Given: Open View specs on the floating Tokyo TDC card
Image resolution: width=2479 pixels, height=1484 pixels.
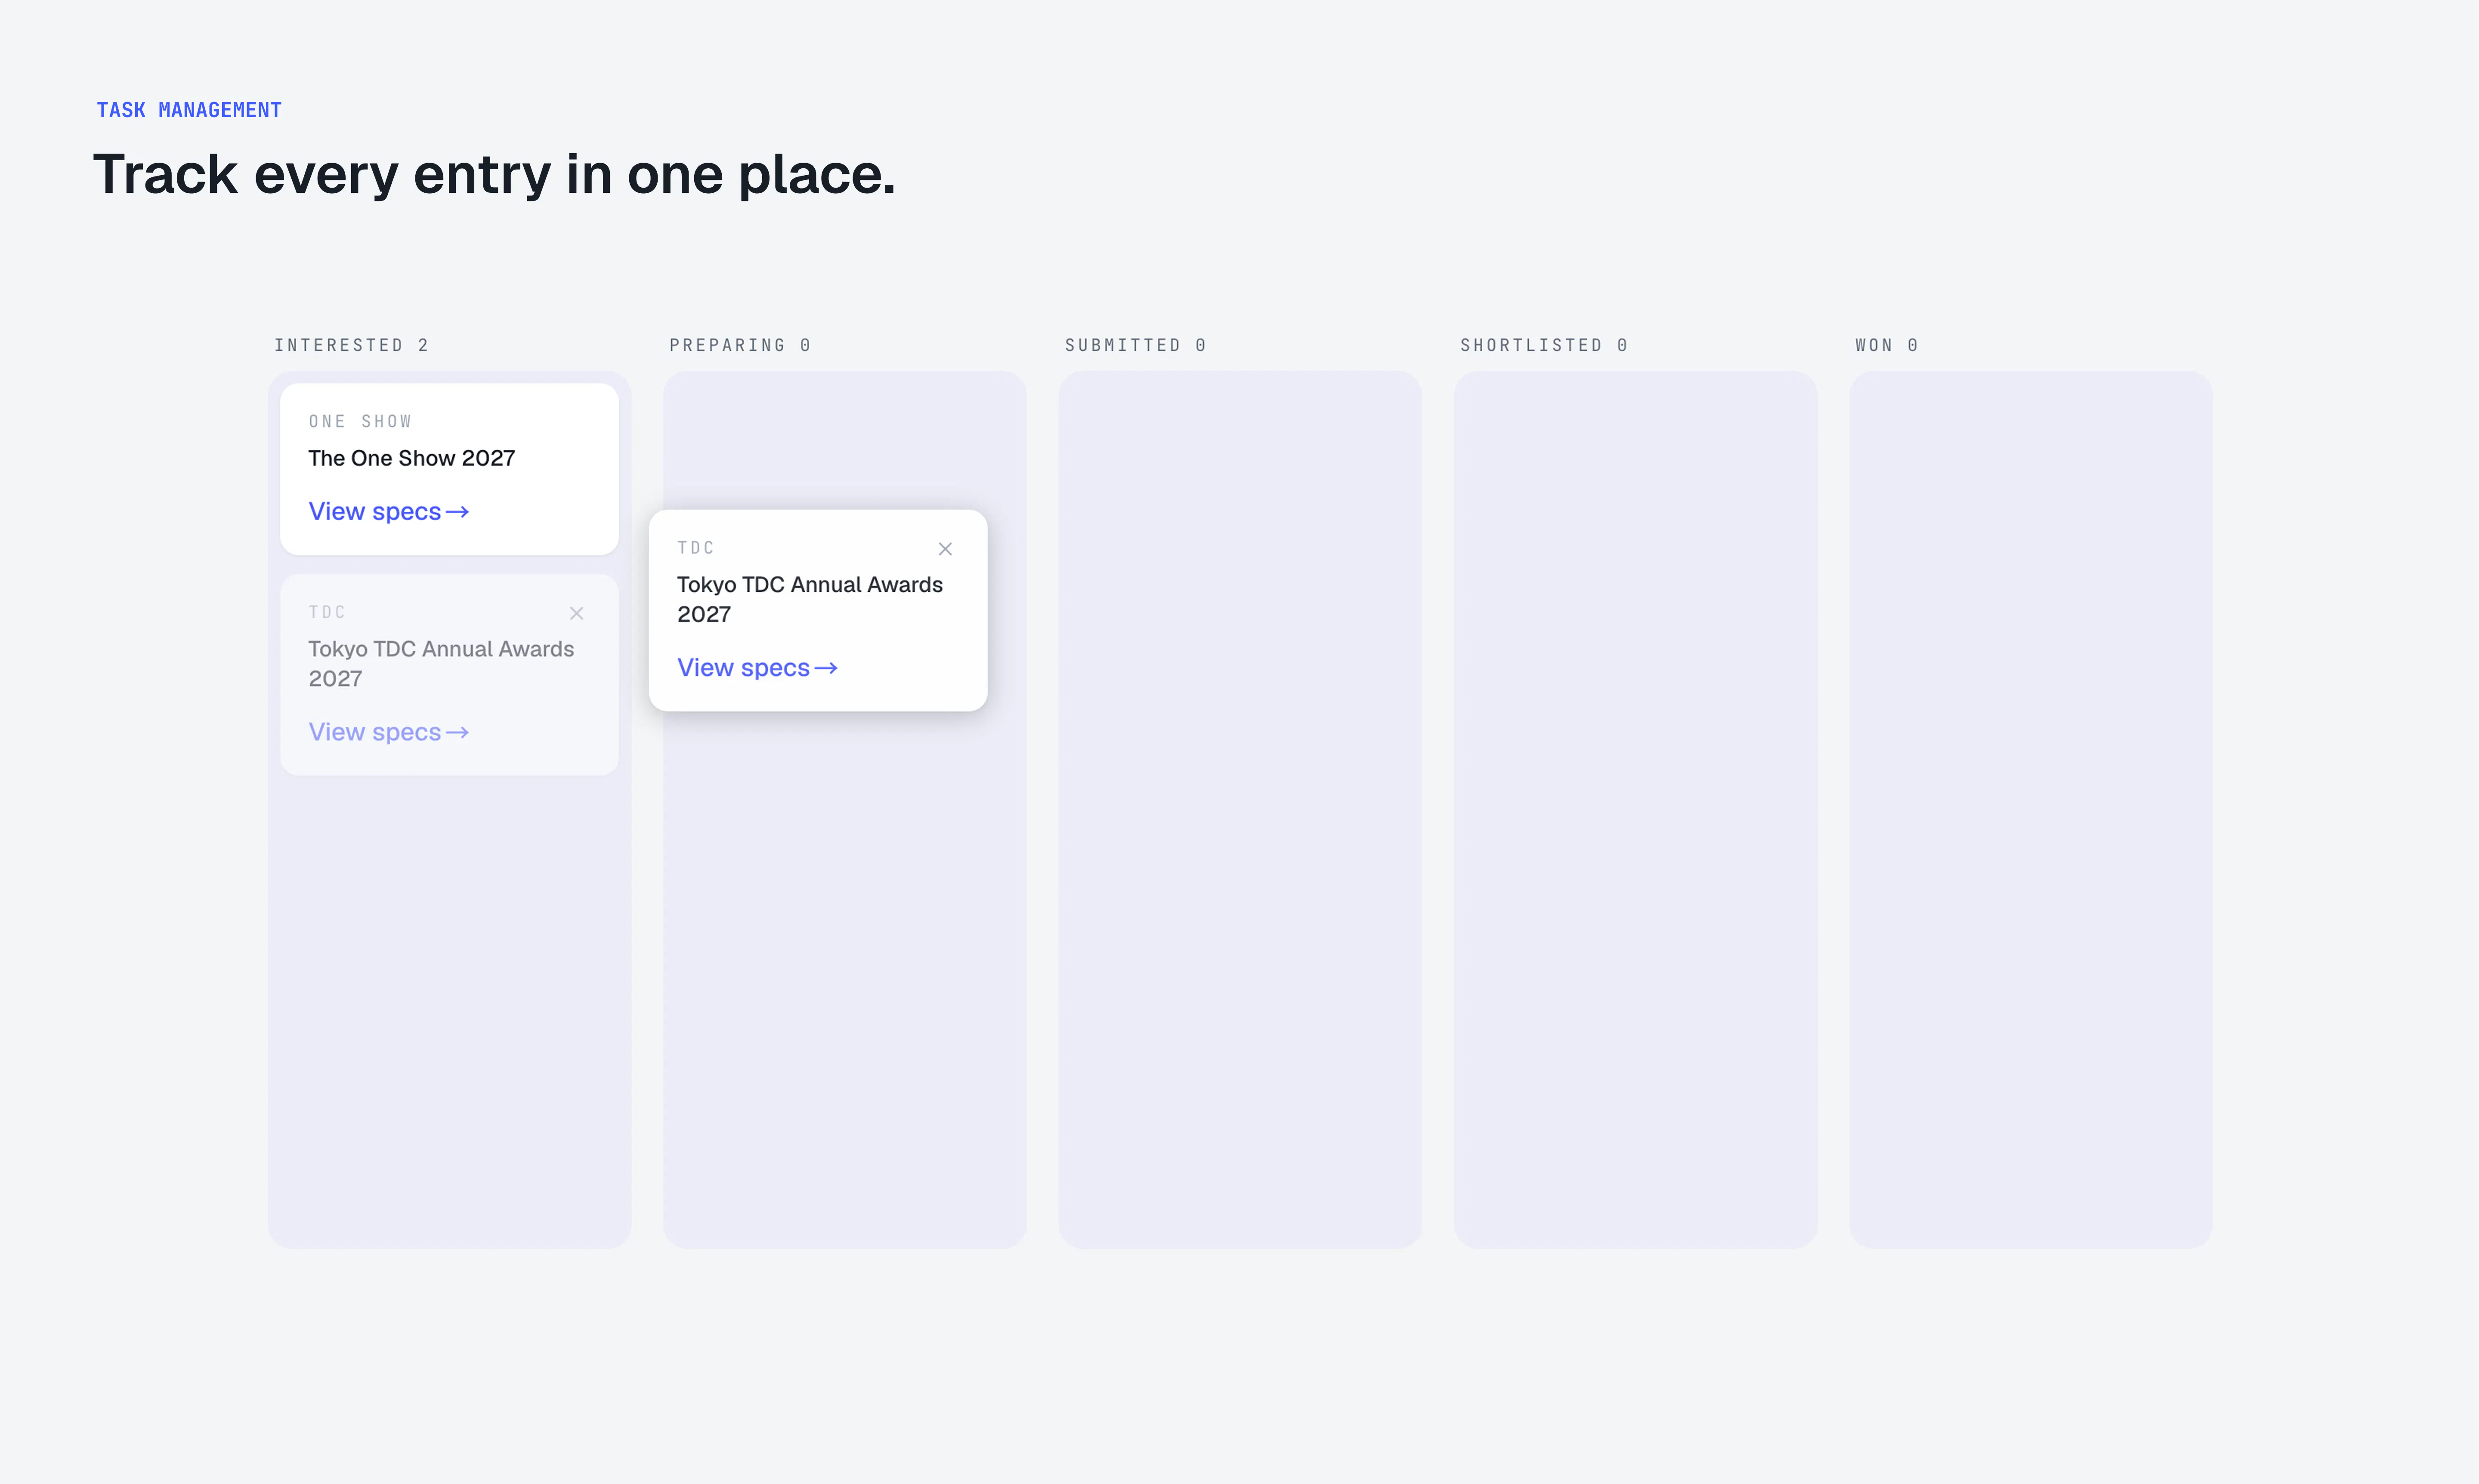Looking at the screenshot, I should pos(757,668).
